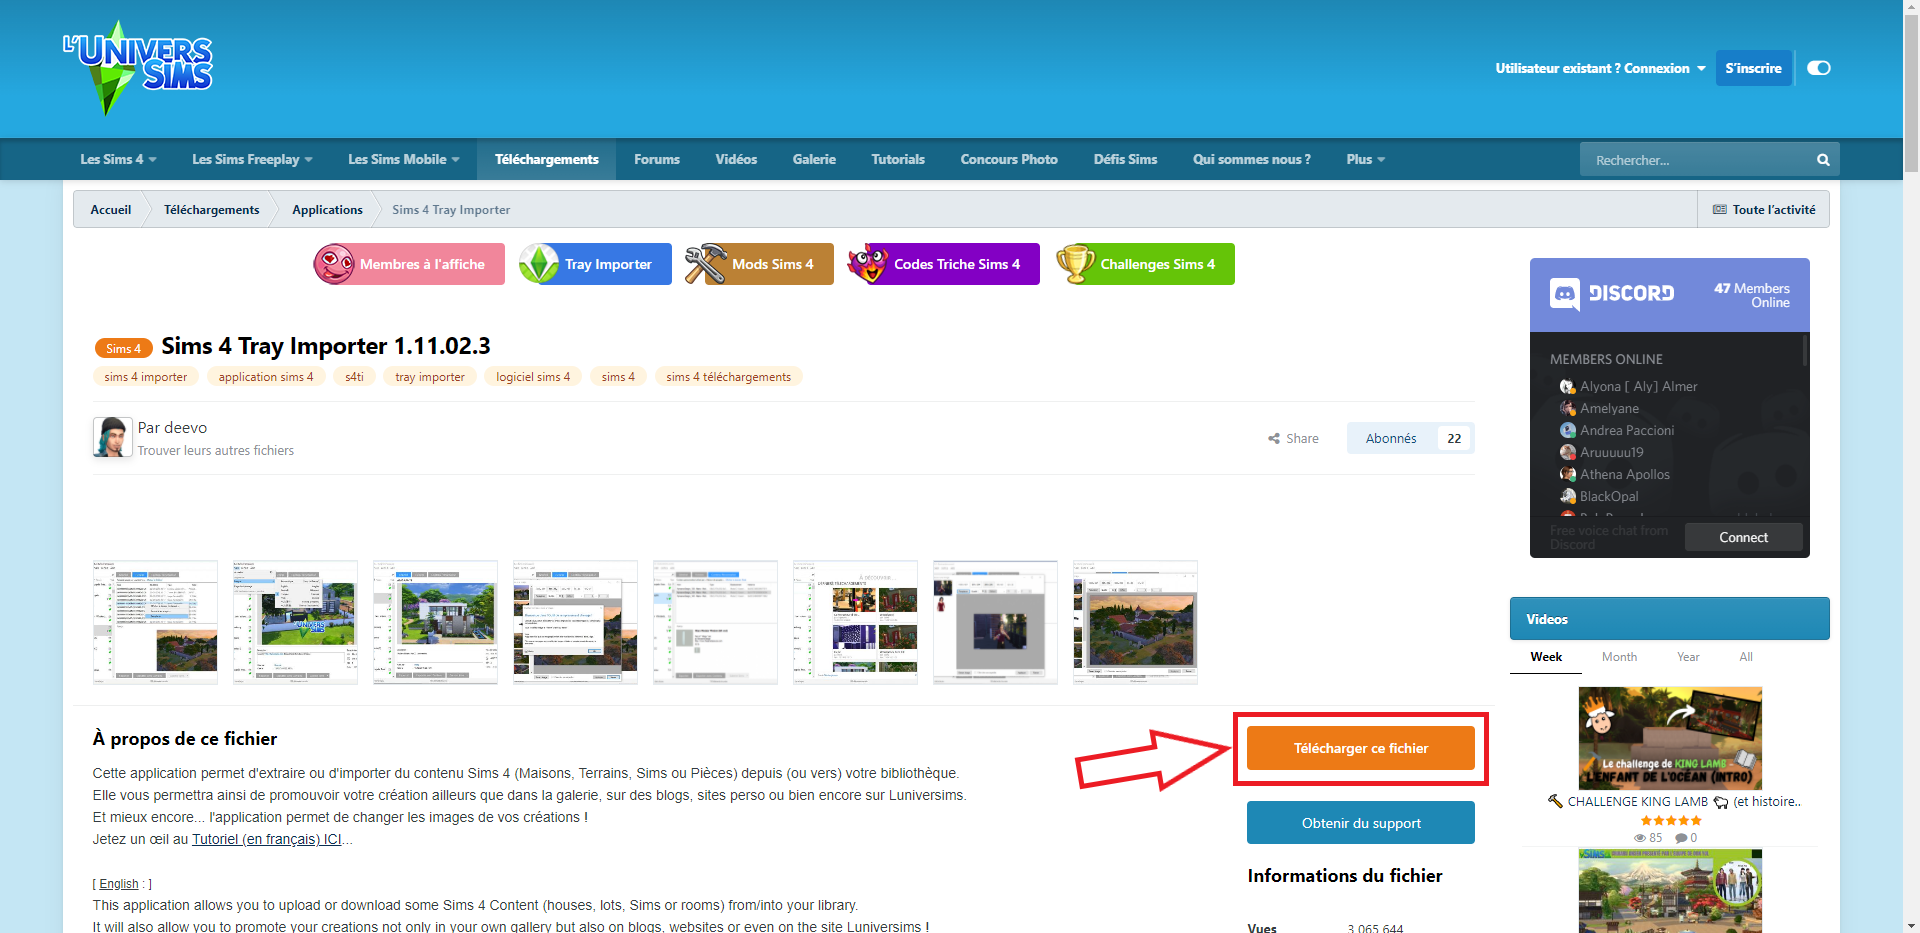Screen dimensions: 1920x933
Task: Click the Tray Importer plumbob icon
Action: [539, 264]
